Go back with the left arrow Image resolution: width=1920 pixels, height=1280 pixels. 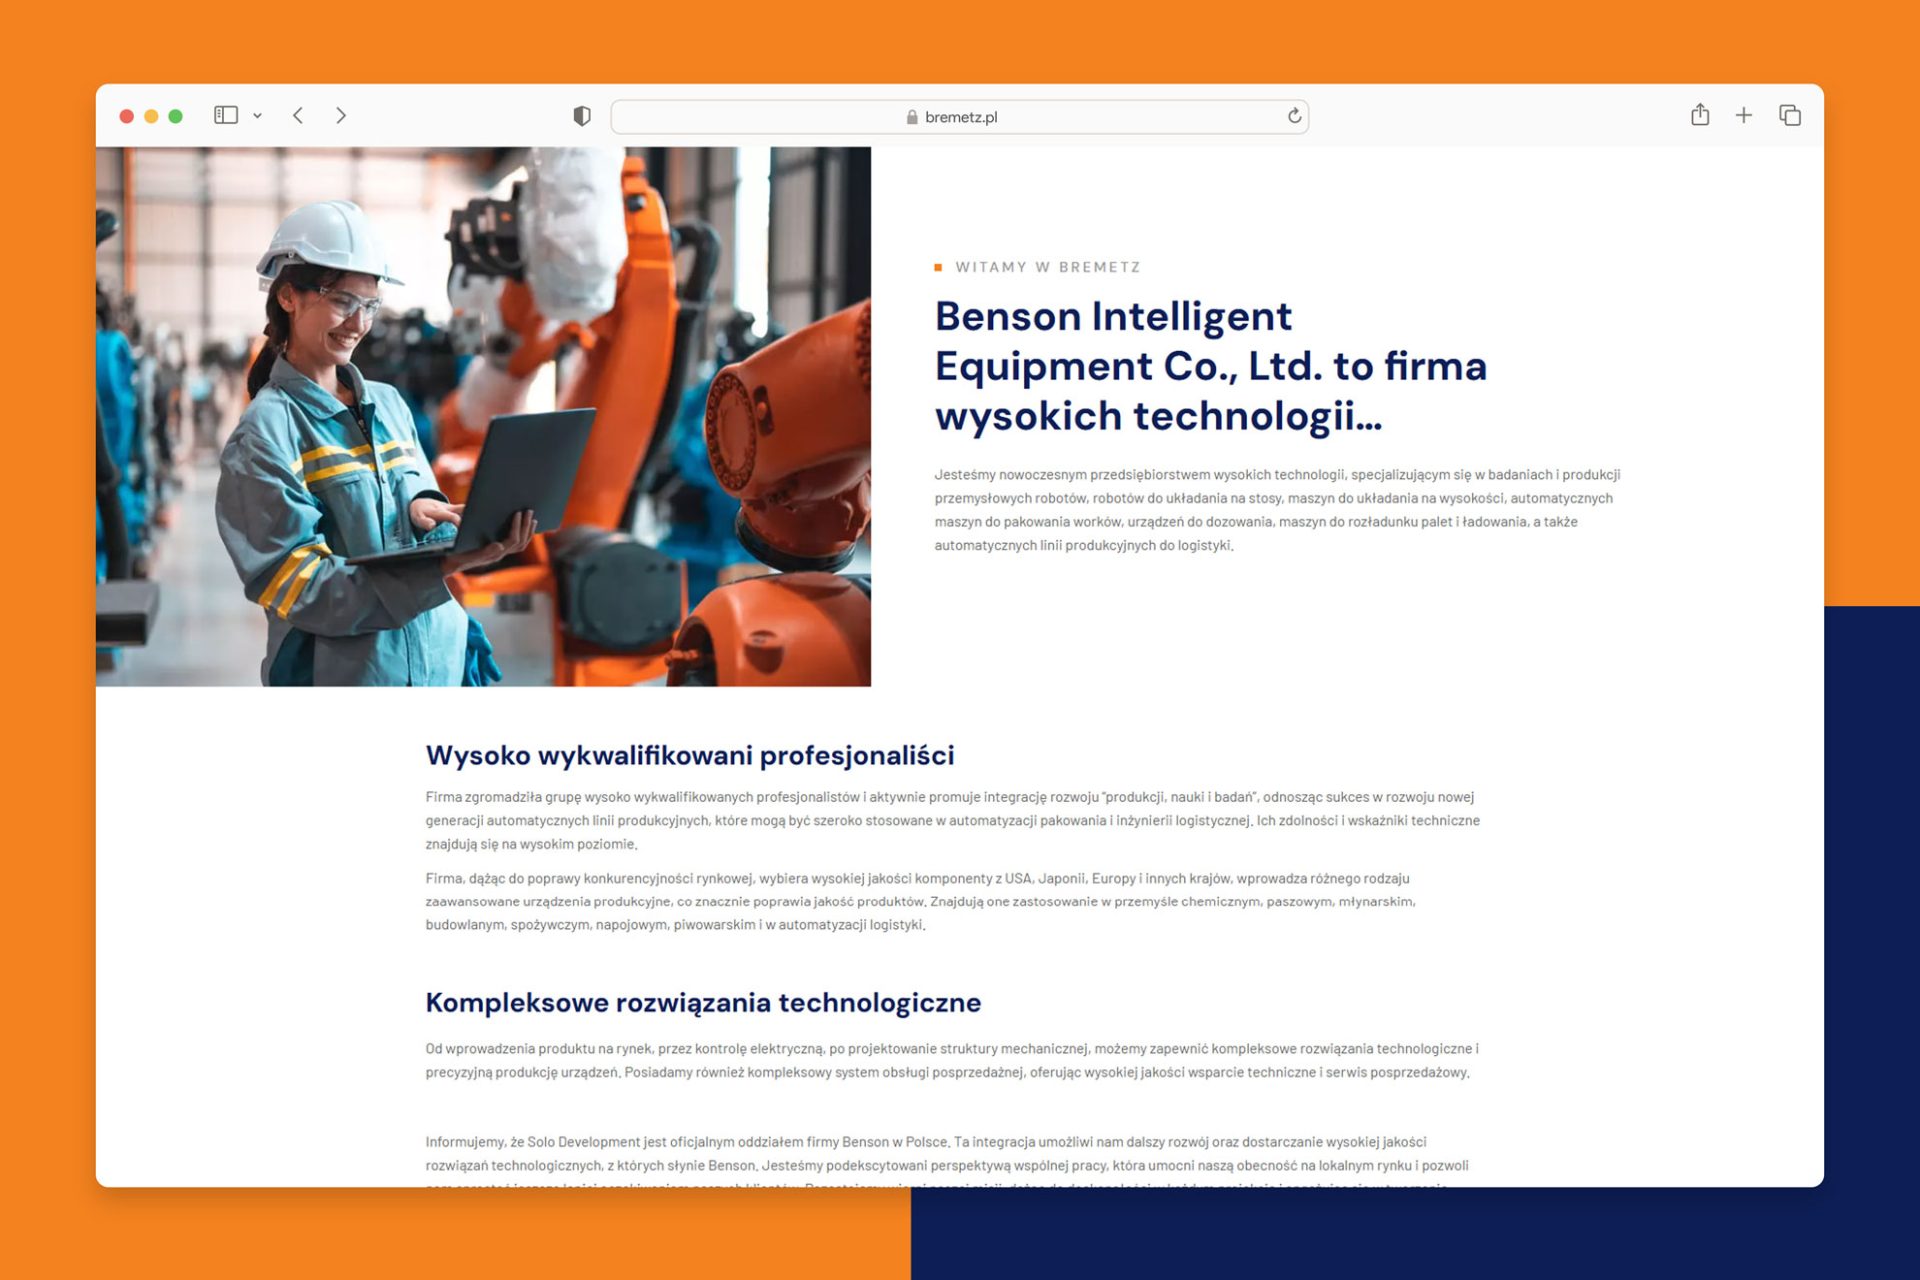click(298, 116)
